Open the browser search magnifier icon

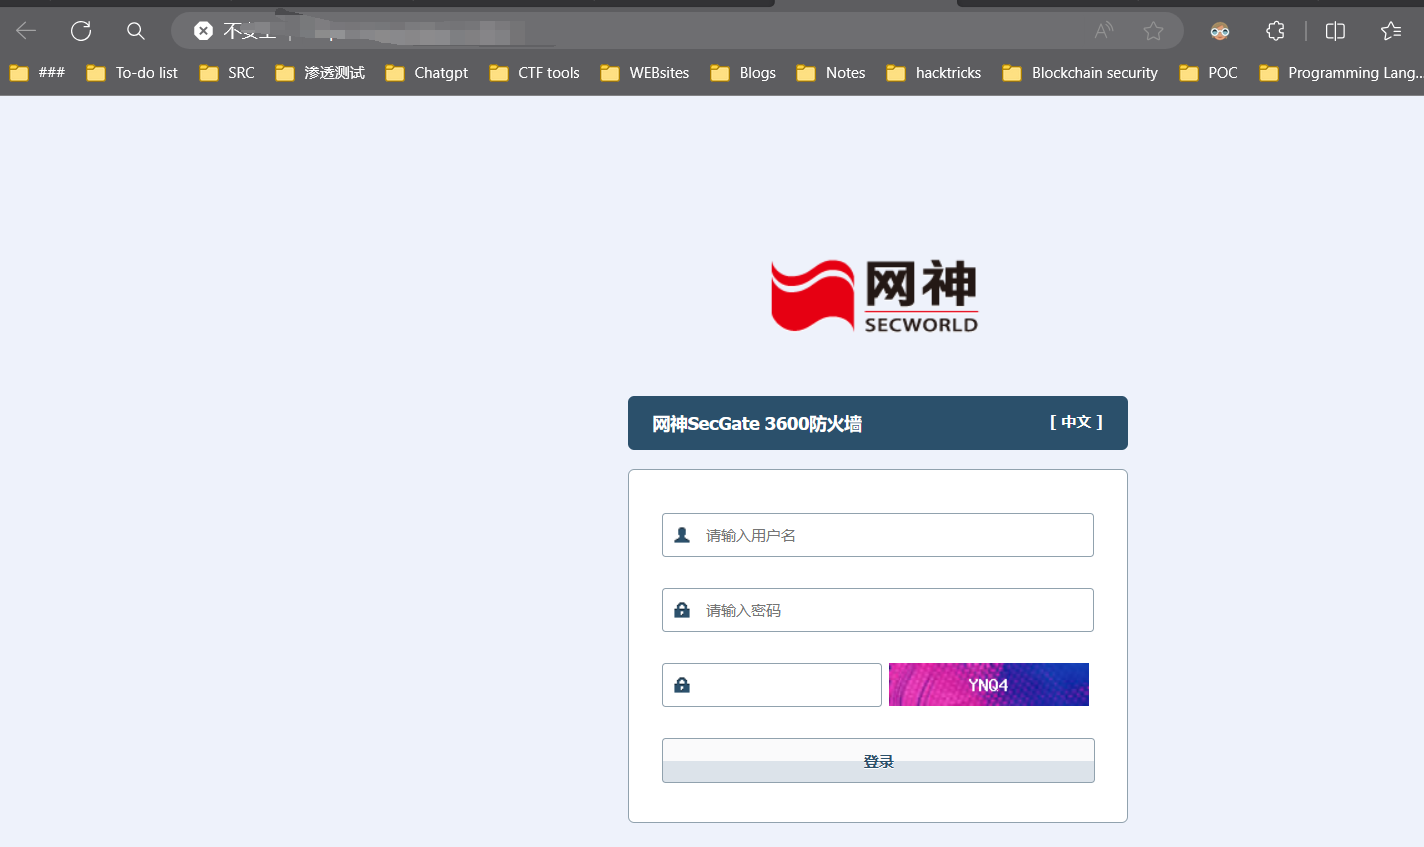click(136, 31)
